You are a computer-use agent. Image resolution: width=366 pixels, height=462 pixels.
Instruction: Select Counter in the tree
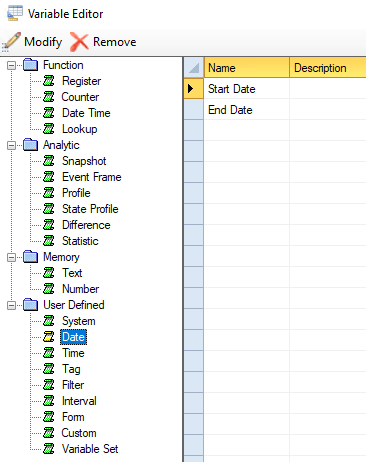80,97
